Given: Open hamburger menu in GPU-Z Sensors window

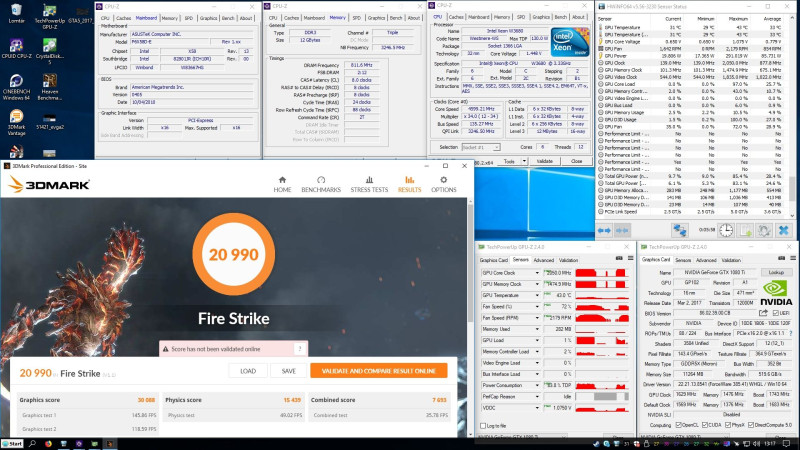Looking at the screenshot, I should pyautogui.click(x=631, y=258).
